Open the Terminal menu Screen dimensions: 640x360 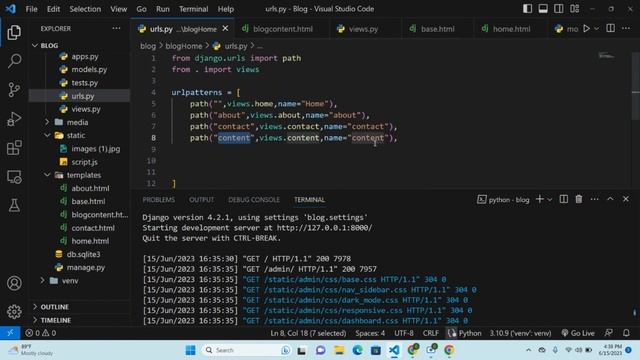click(193, 9)
